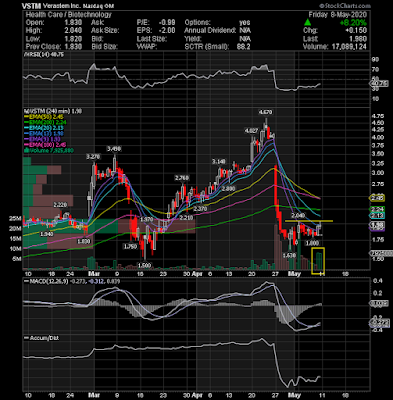Viewport: 393px width, 400px height.
Task: Click the Health Care / Biotechnology sector label
Action: (68, 14)
